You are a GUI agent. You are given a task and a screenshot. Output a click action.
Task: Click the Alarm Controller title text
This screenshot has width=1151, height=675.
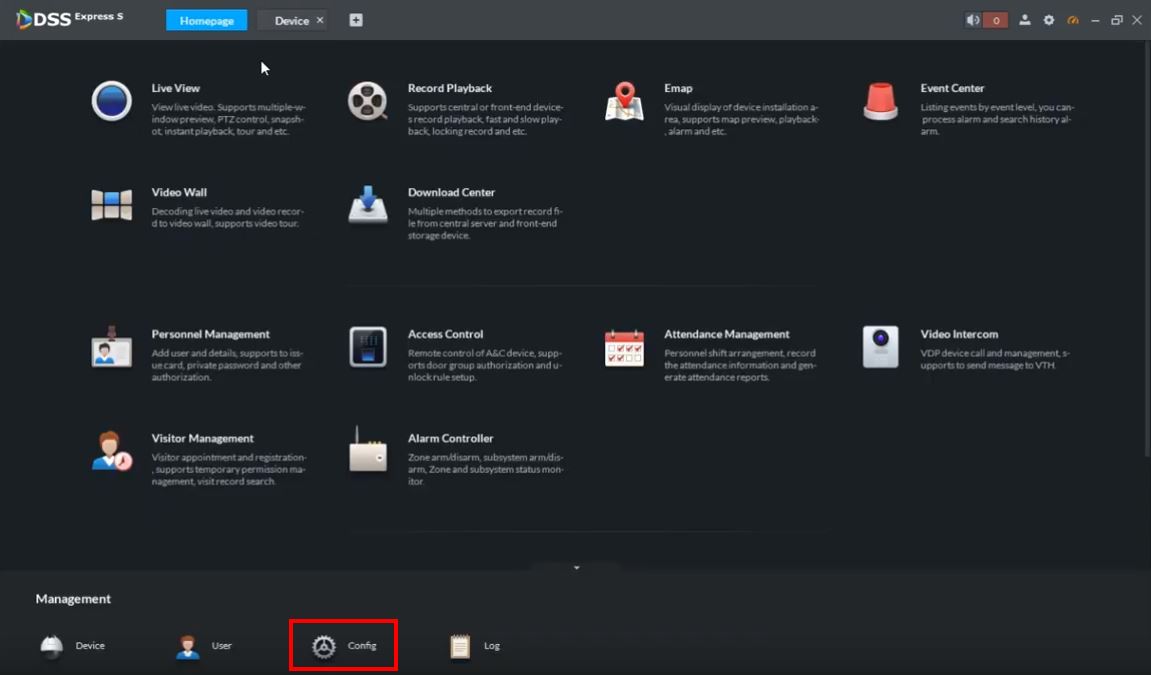pyautogui.click(x=451, y=438)
